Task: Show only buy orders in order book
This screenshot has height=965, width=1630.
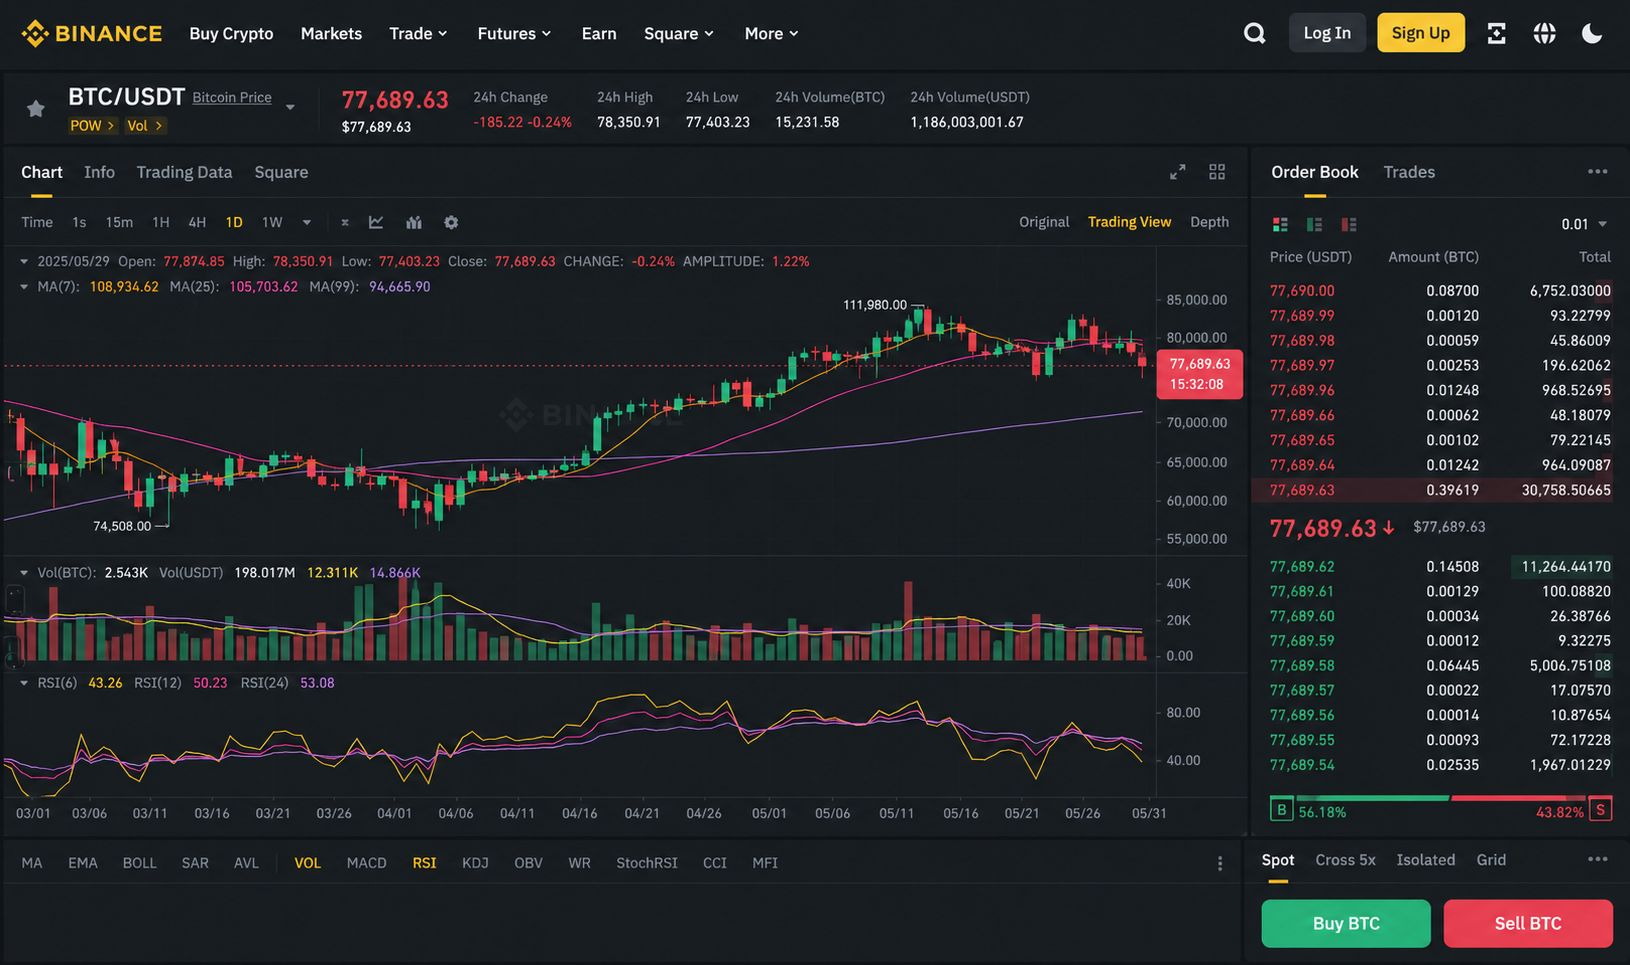Action: tap(1314, 224)
